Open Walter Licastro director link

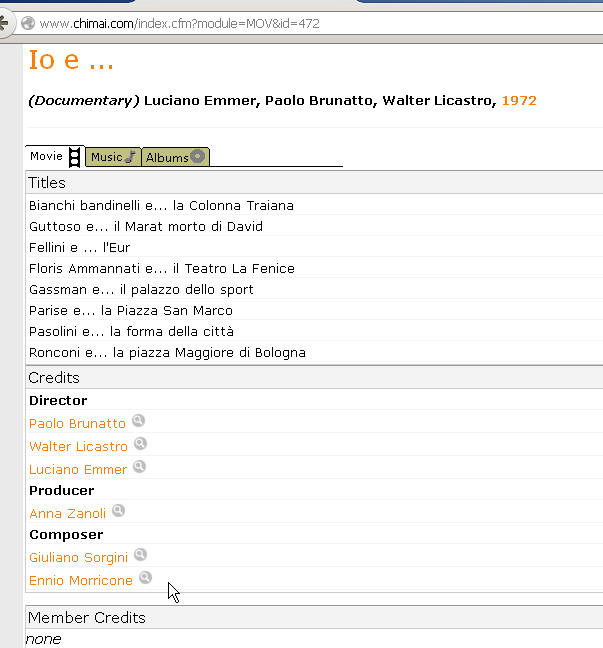pos(79,447)
